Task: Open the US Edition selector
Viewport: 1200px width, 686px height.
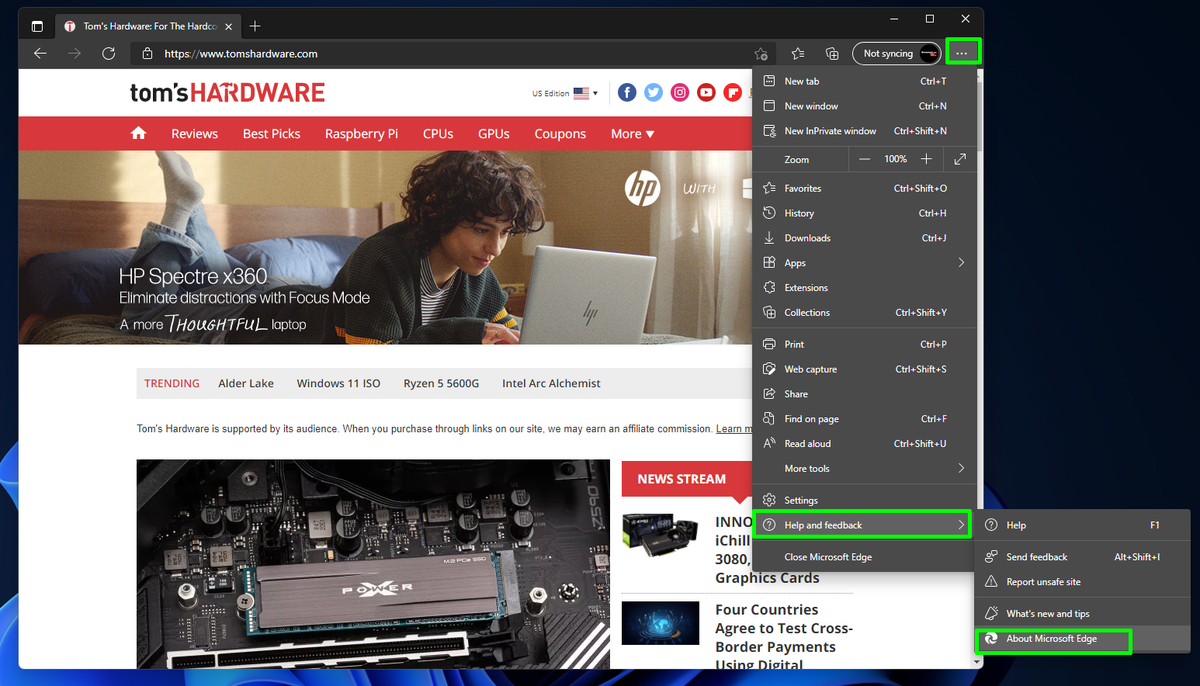Action: click(565, 93)
